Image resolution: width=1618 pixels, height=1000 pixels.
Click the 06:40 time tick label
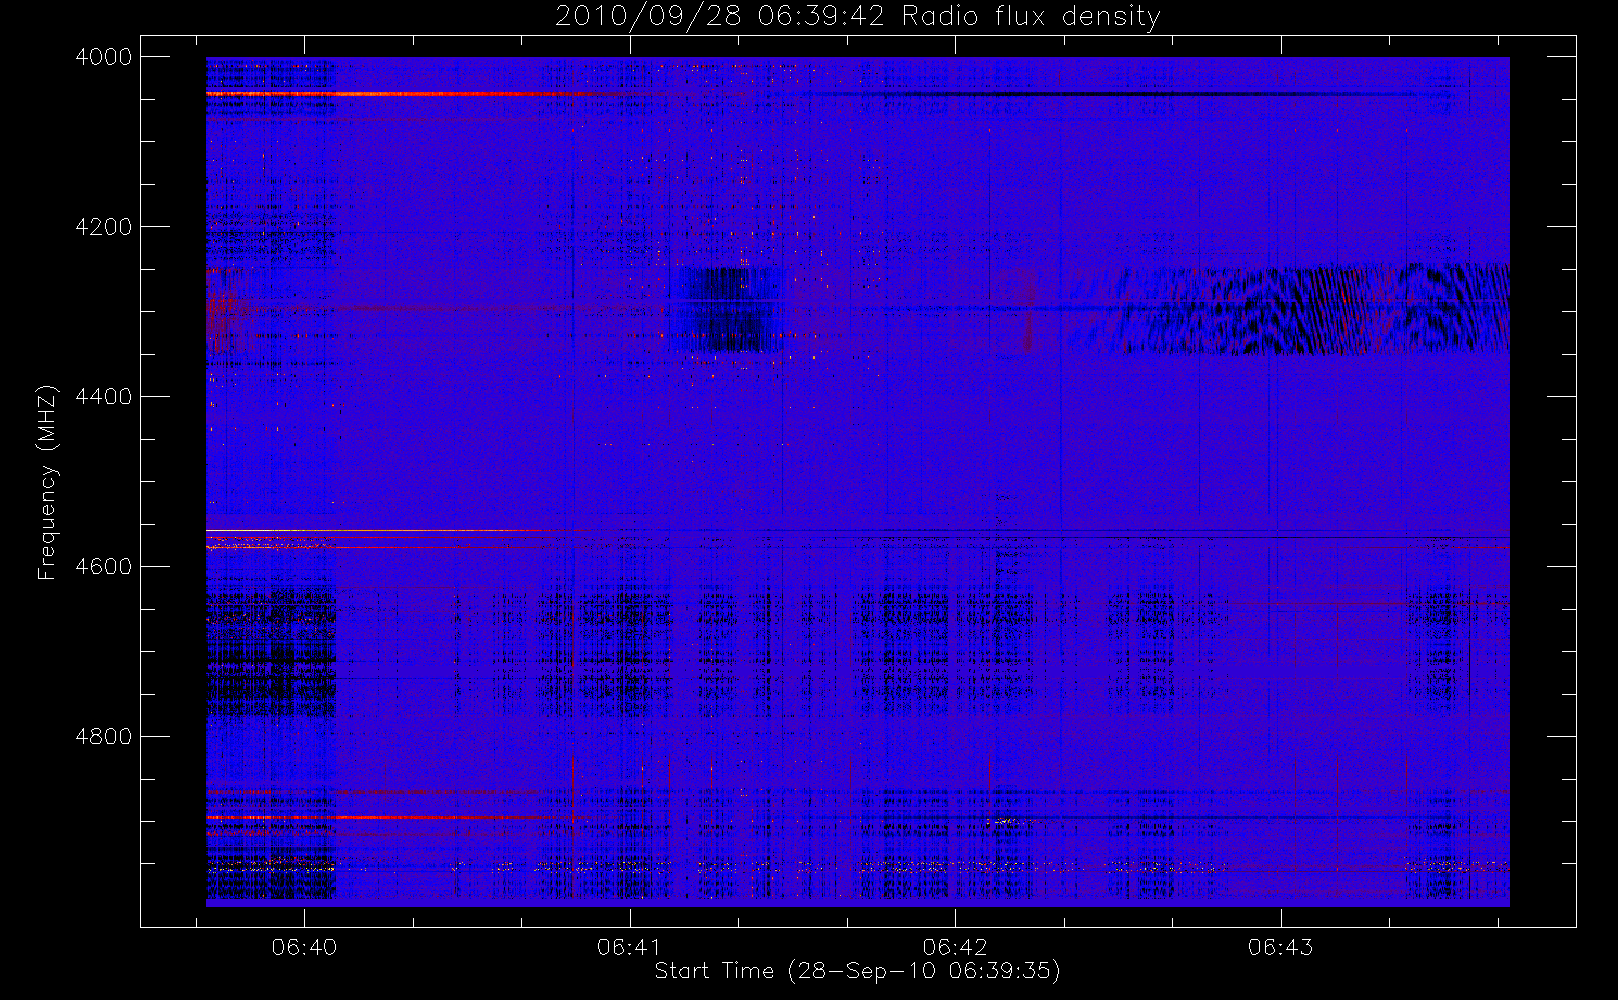tap(304, 947)
